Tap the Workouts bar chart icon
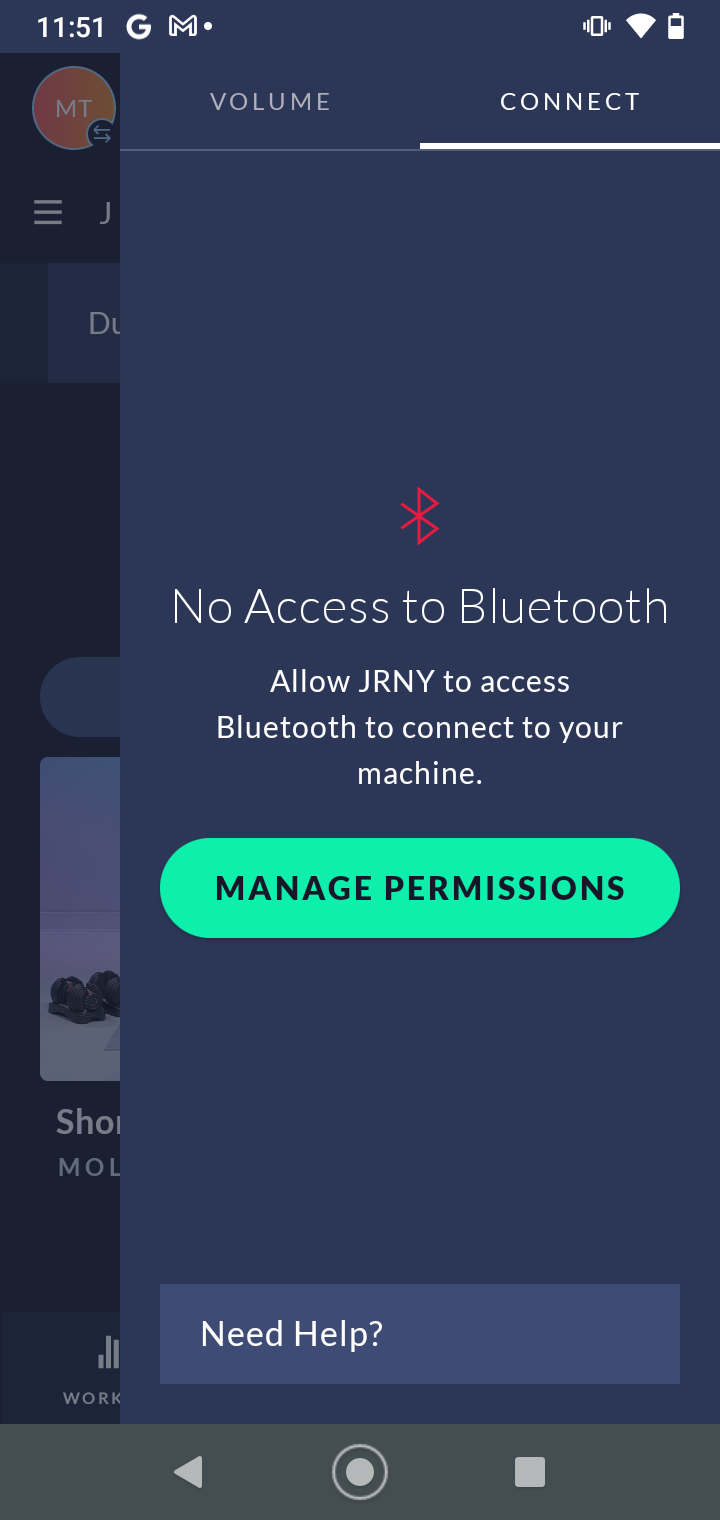720x1520 pixels. click(108, 1352)
